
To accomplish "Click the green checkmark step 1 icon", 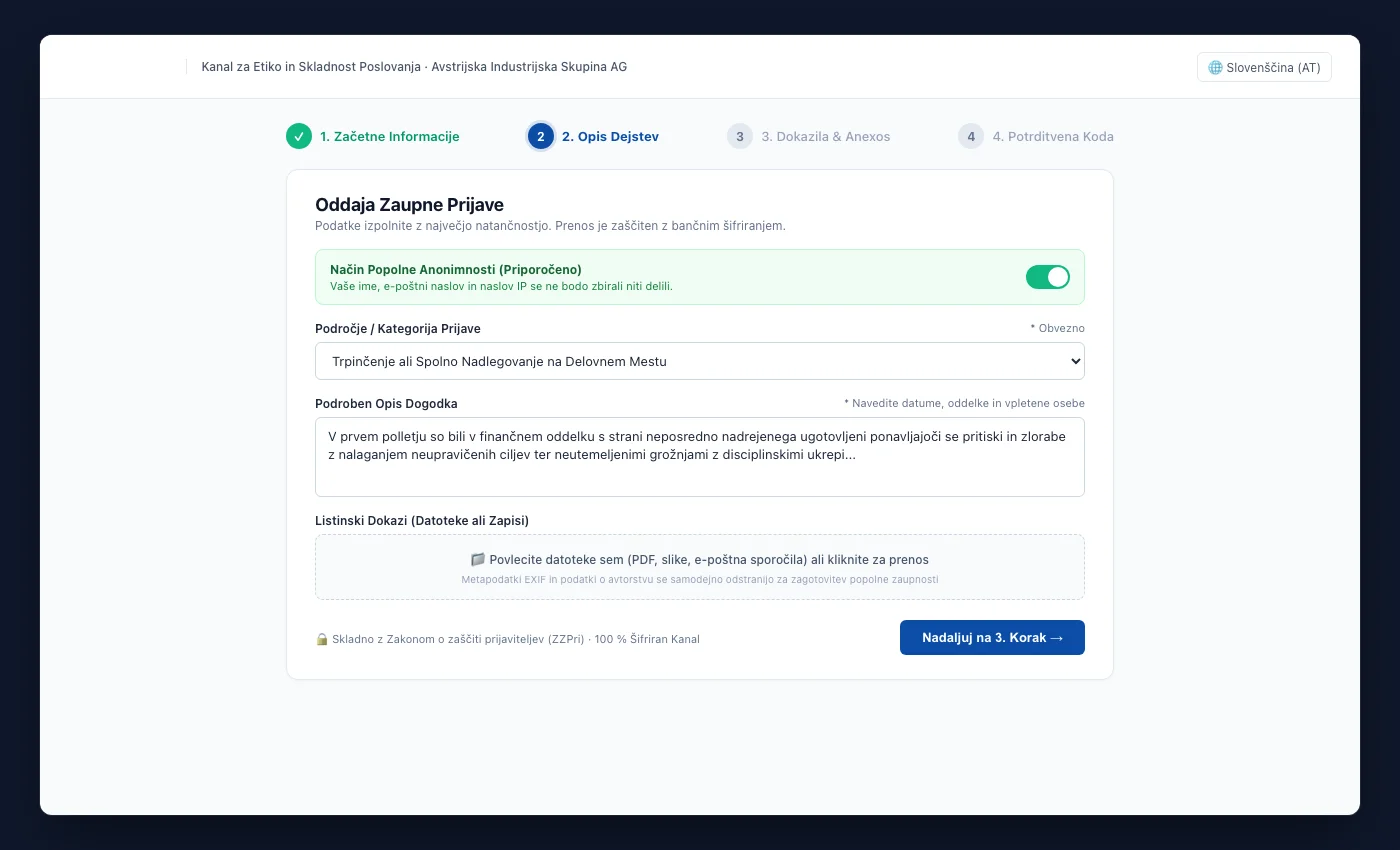I will click(299, 136).
